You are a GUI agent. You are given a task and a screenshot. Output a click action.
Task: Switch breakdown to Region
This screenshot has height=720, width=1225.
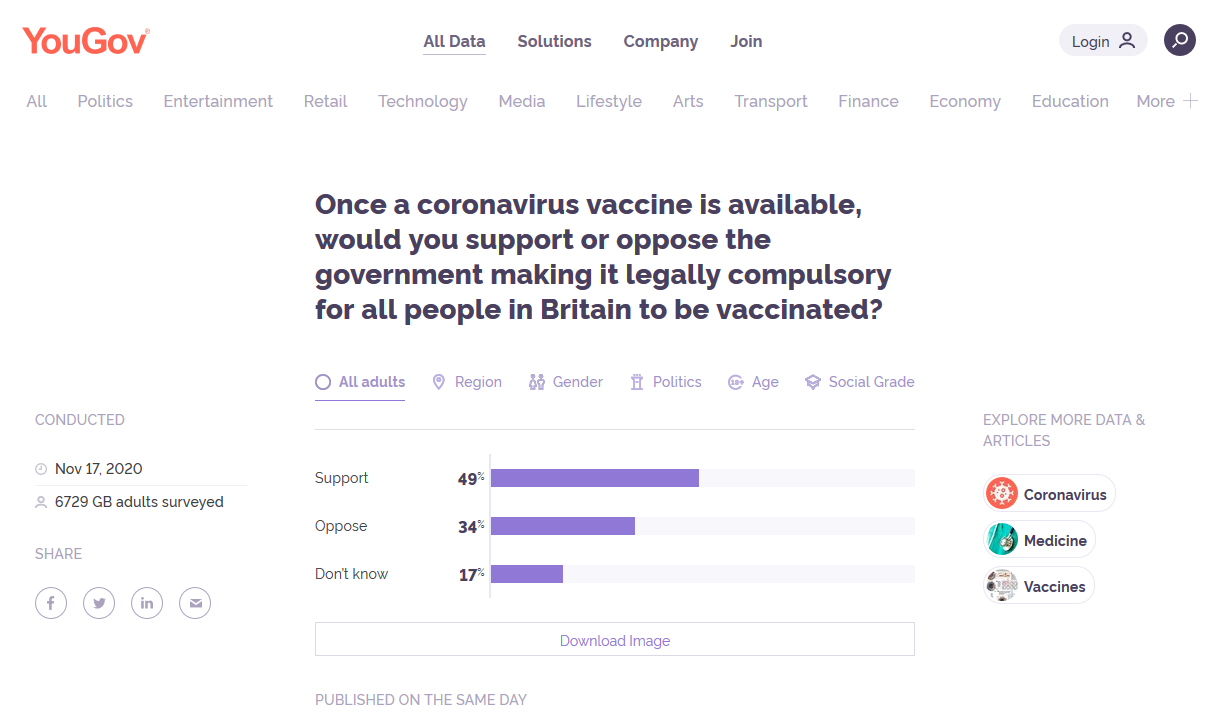pyautogui.click(x=467, y=382)
